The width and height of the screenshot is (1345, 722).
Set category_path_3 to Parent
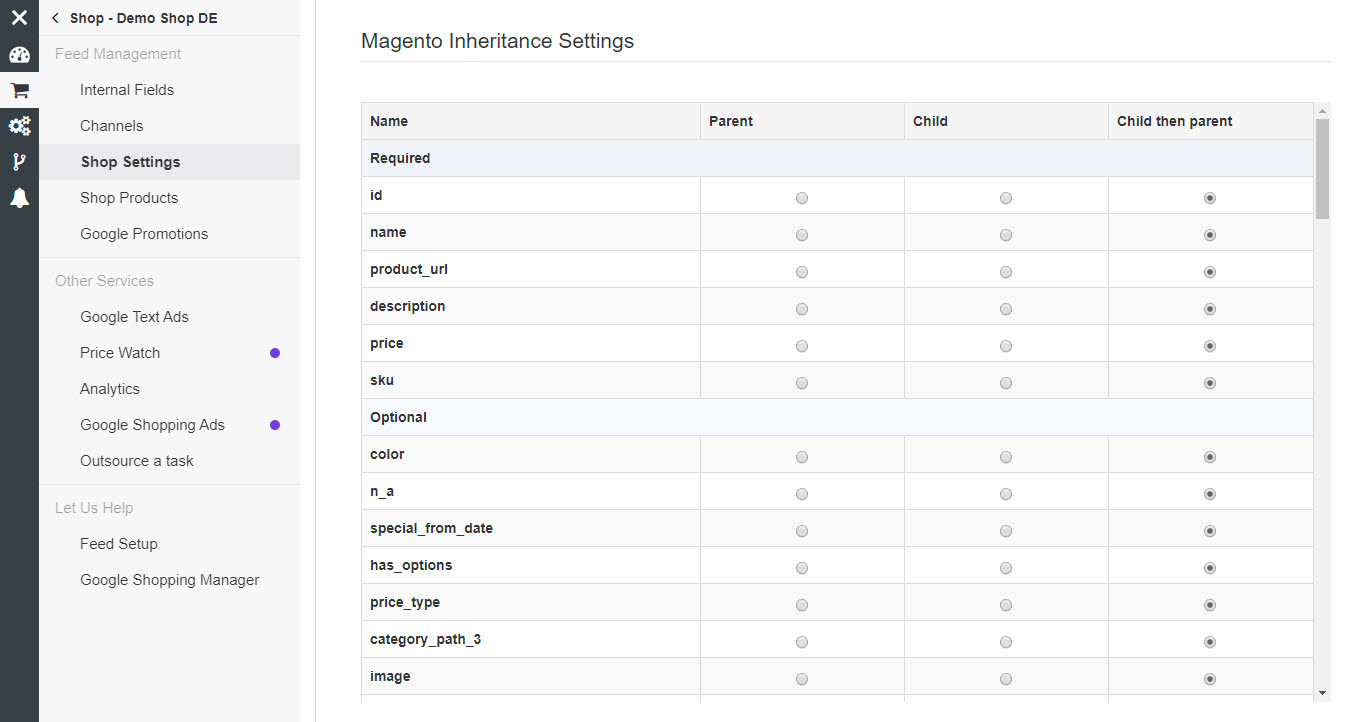pyautogui.click(x=802, y=642)
